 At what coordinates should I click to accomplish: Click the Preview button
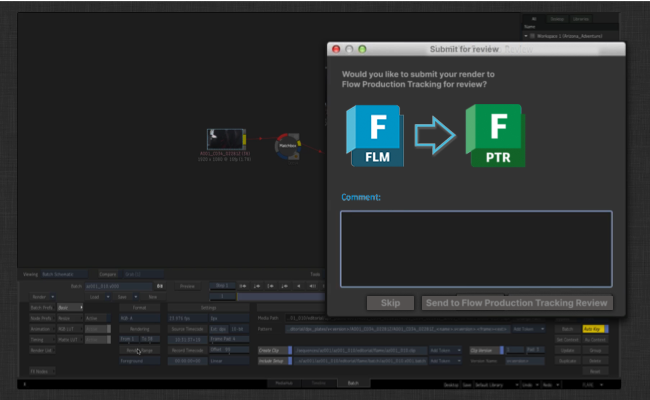coord(187,286)
